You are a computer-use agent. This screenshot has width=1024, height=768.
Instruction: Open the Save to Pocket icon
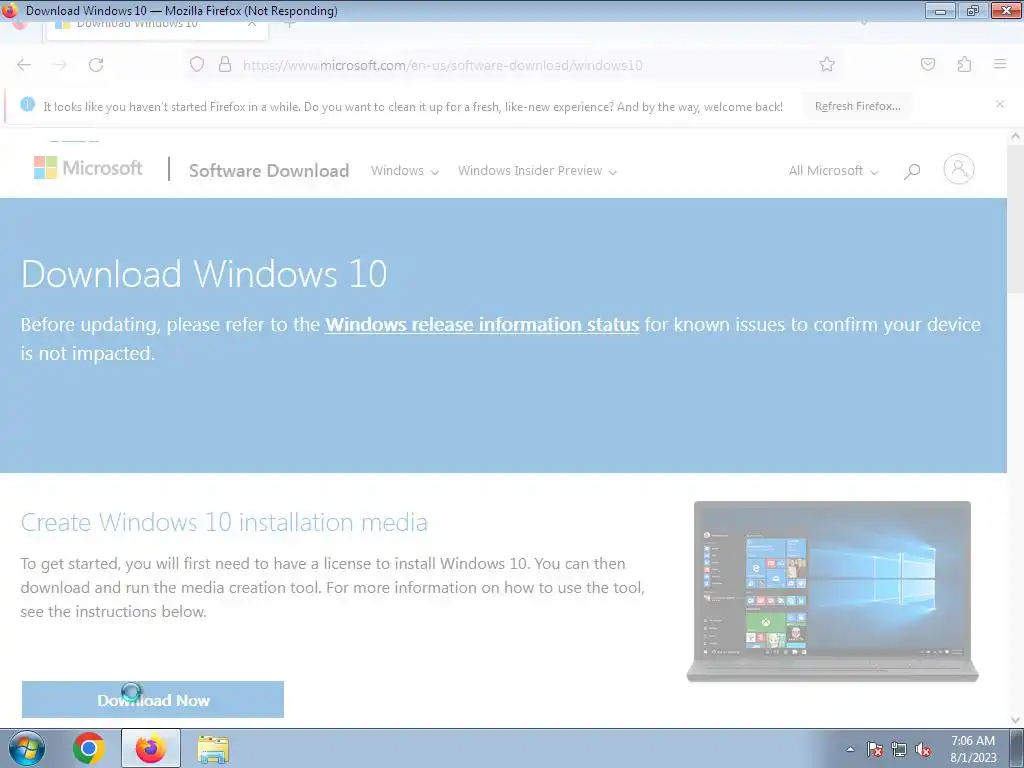pos(927,65)
